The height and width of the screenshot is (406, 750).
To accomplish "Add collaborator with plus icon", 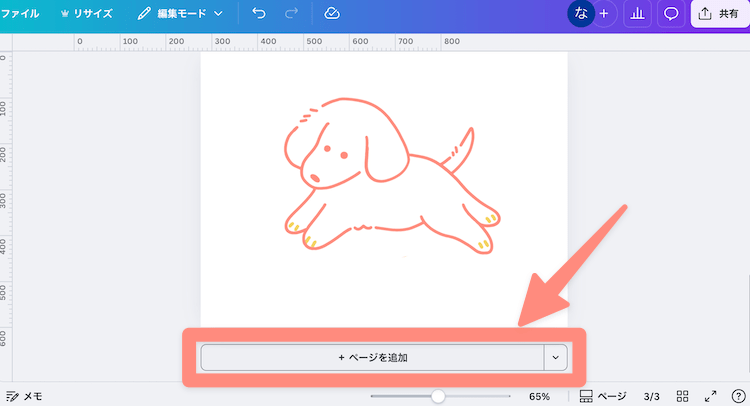I will 604,13.
